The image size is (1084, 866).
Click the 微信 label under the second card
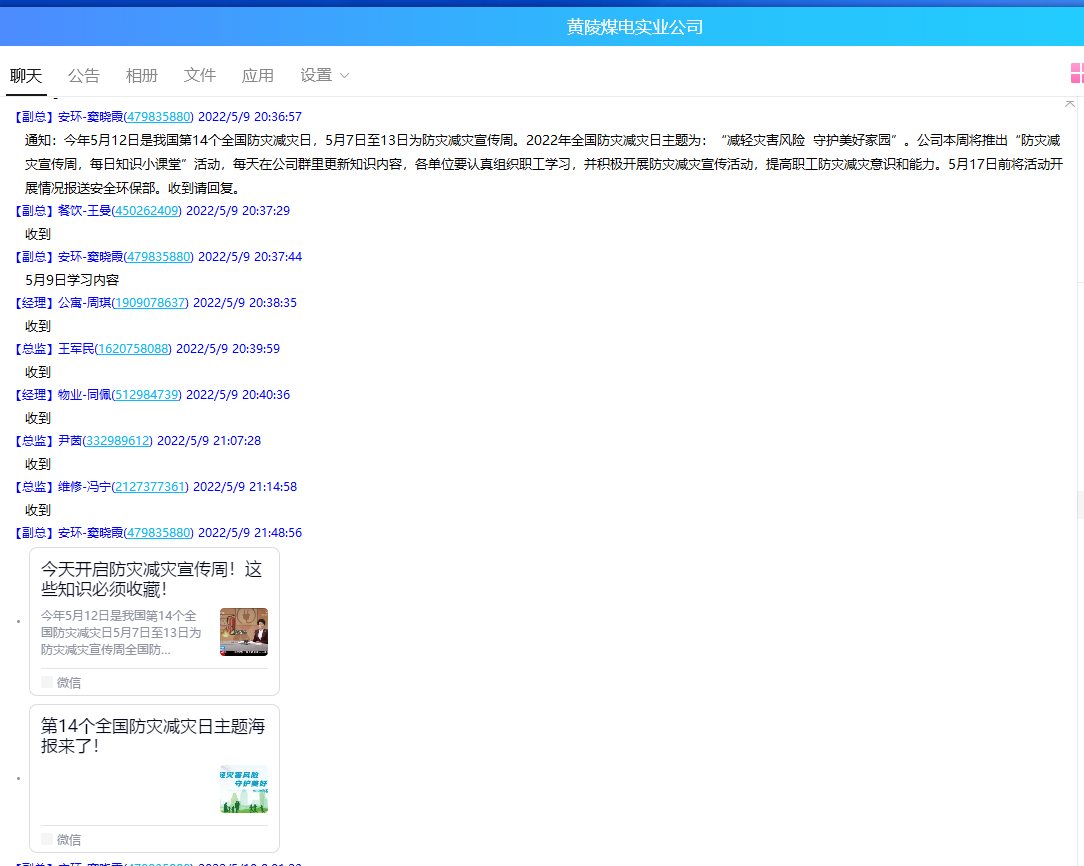pyautogui.click(x=68, y=840)
